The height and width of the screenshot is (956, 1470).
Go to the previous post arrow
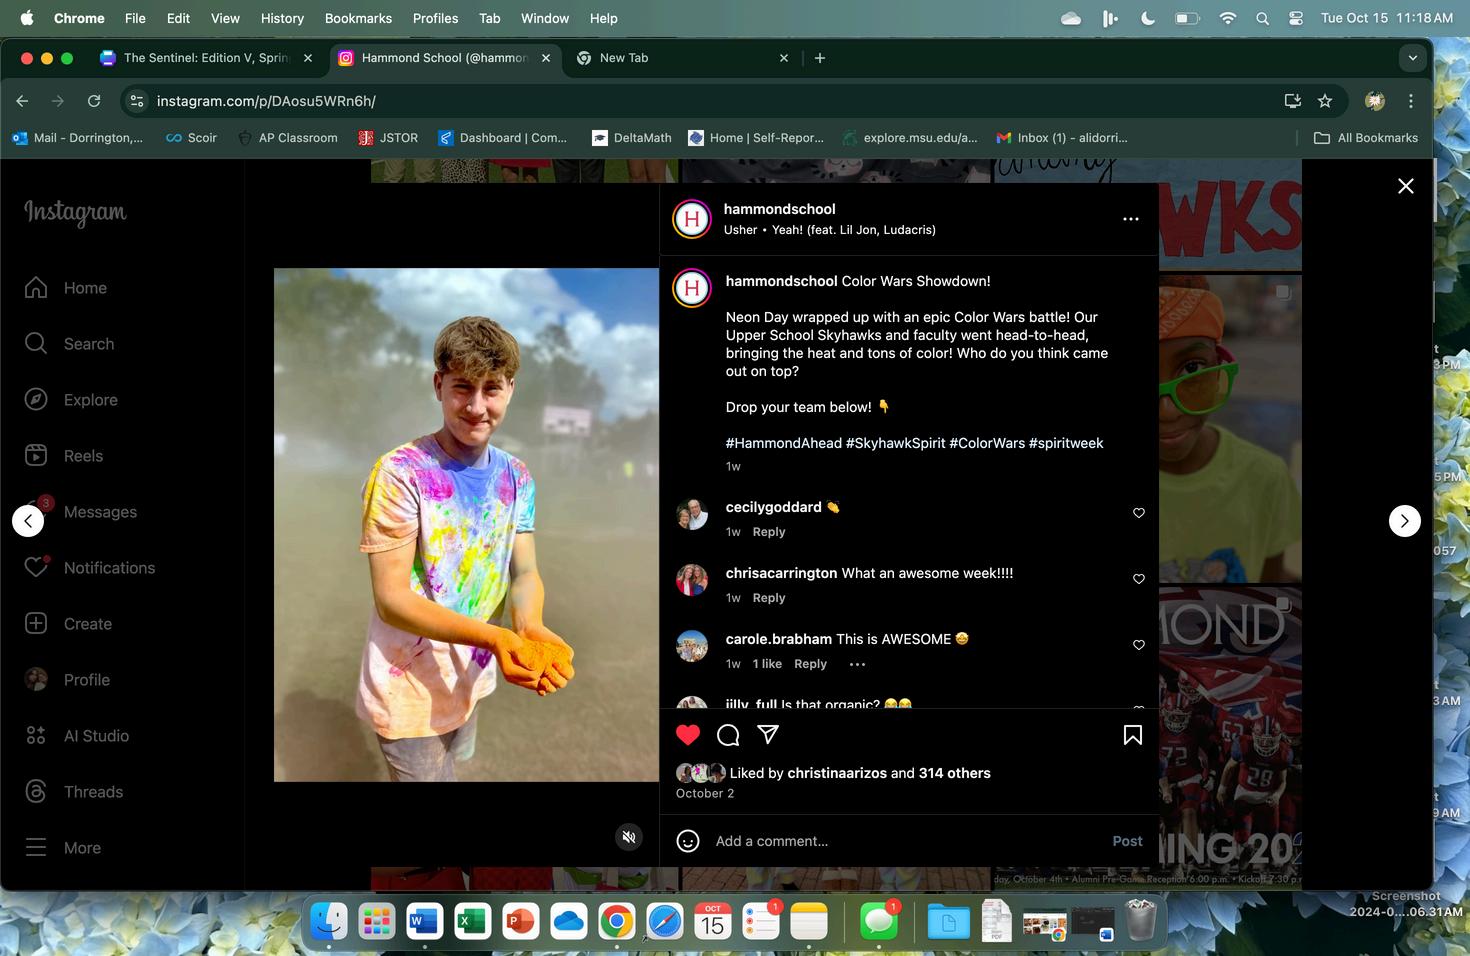pyautogui.click(x=28, y=521)
